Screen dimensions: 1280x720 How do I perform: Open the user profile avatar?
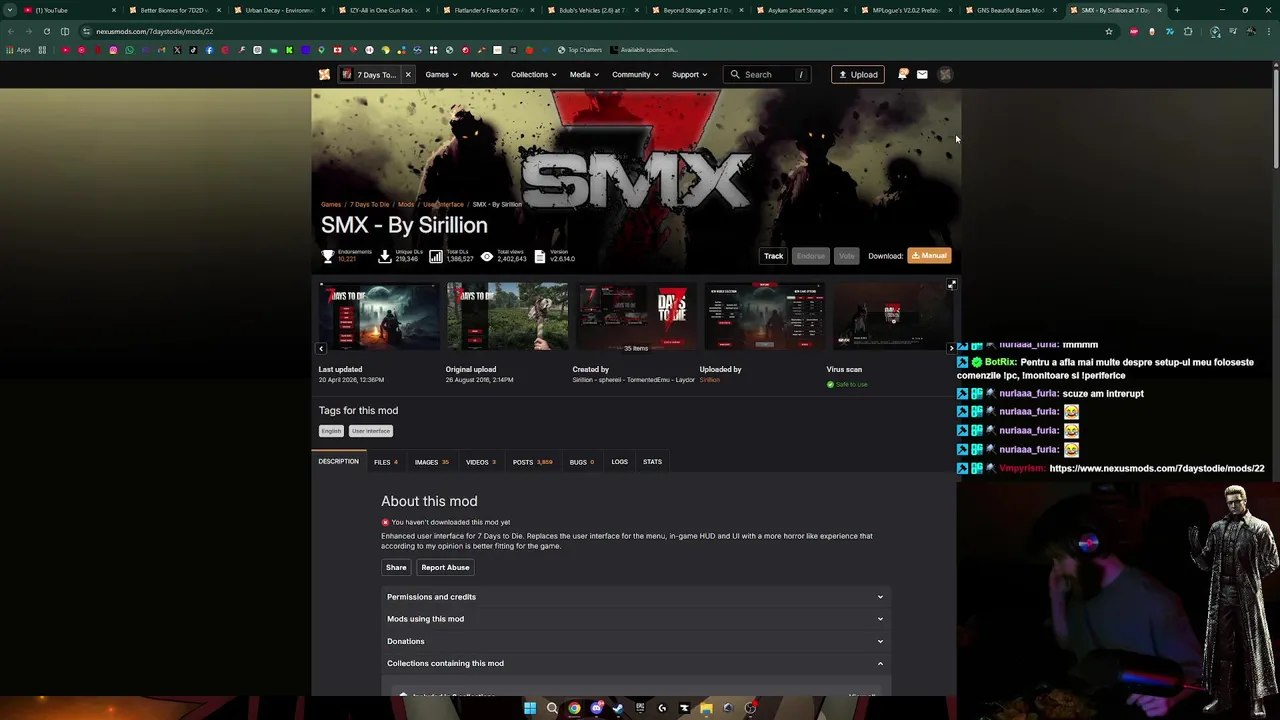(945, 75)
